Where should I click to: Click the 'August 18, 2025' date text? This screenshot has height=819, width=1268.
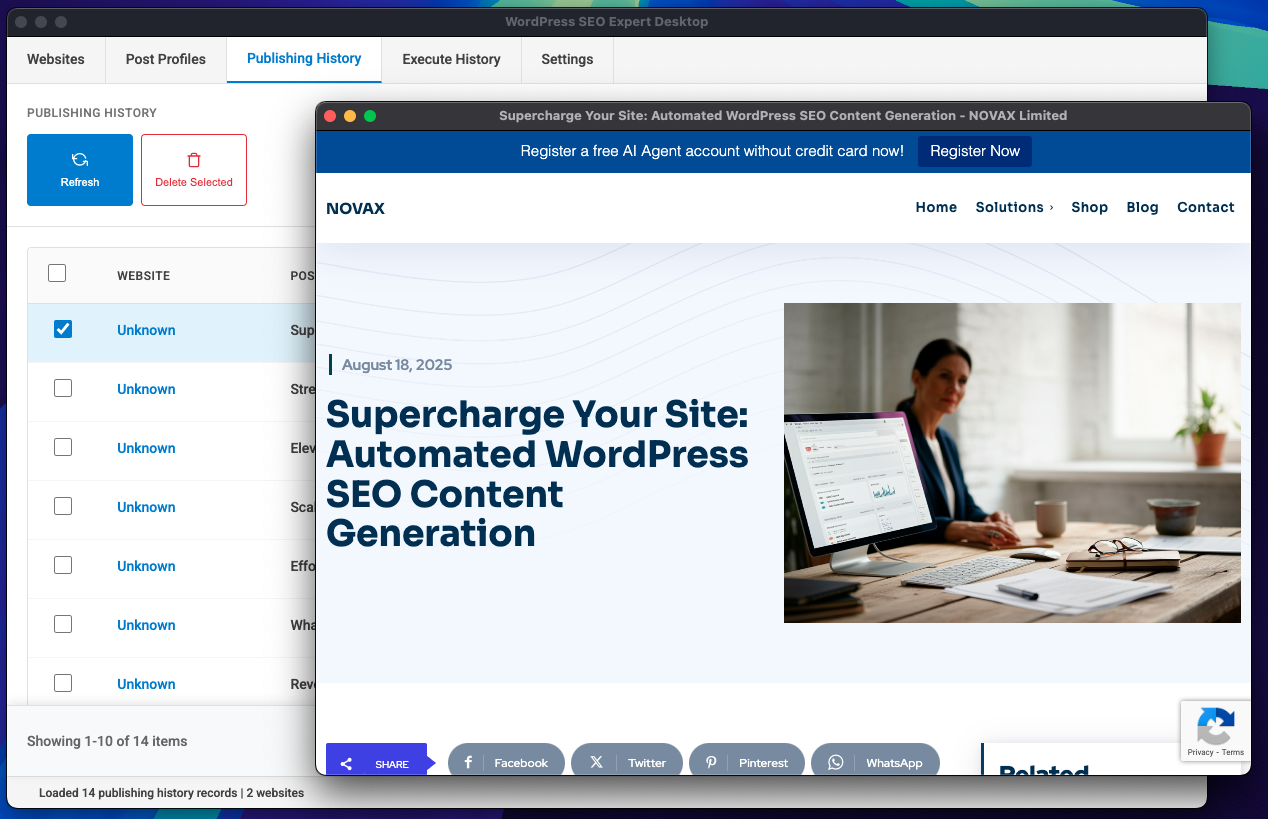coord(397,365)
